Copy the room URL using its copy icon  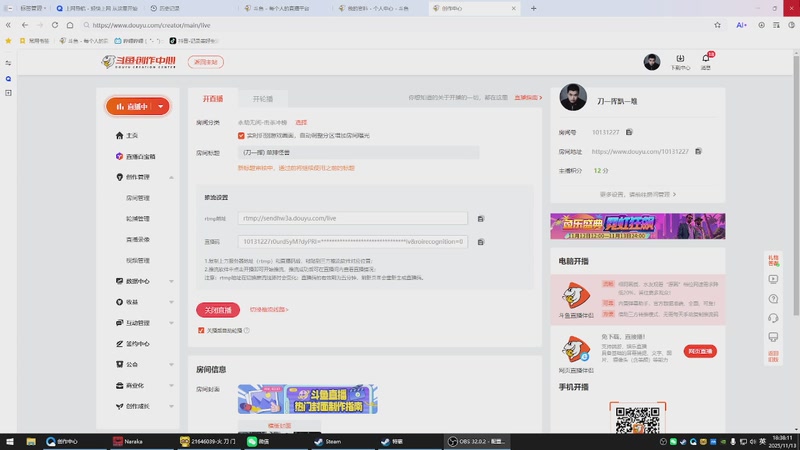[698, 151]
